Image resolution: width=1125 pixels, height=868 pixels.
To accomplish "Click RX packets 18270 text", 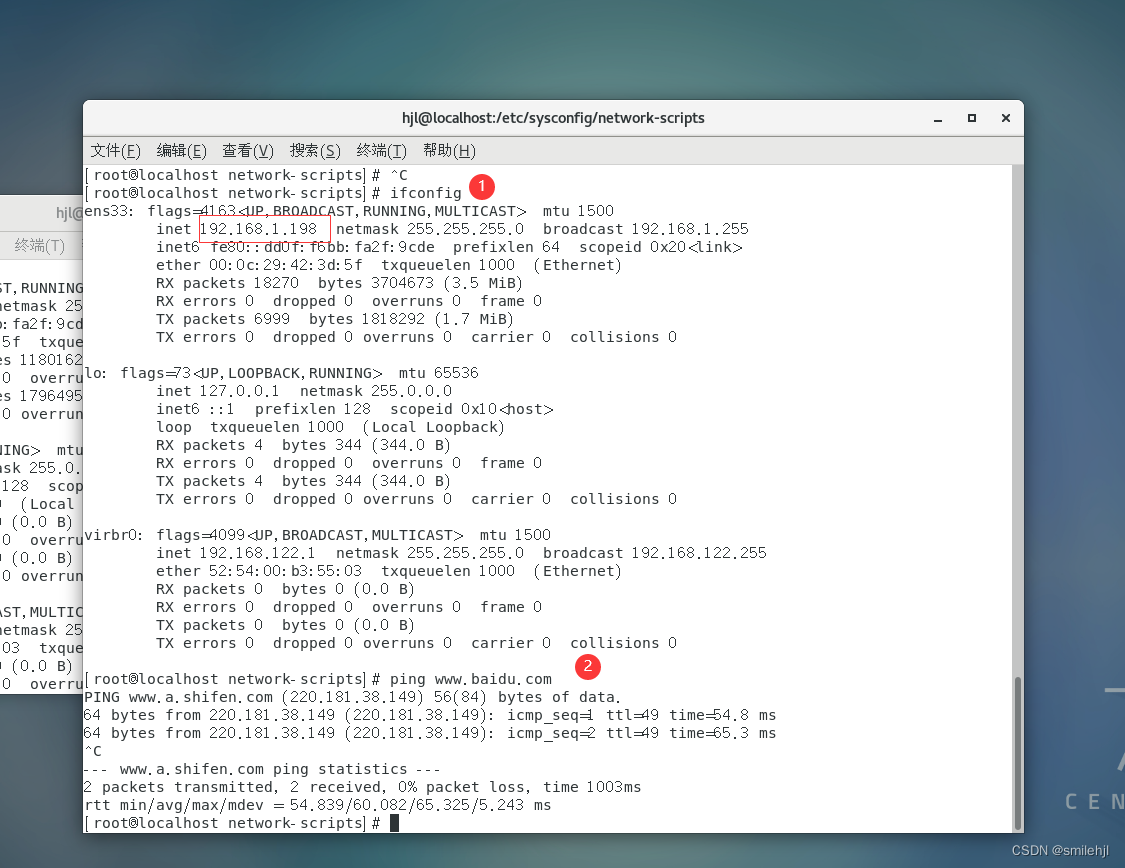I will click(x=227, y=283).
